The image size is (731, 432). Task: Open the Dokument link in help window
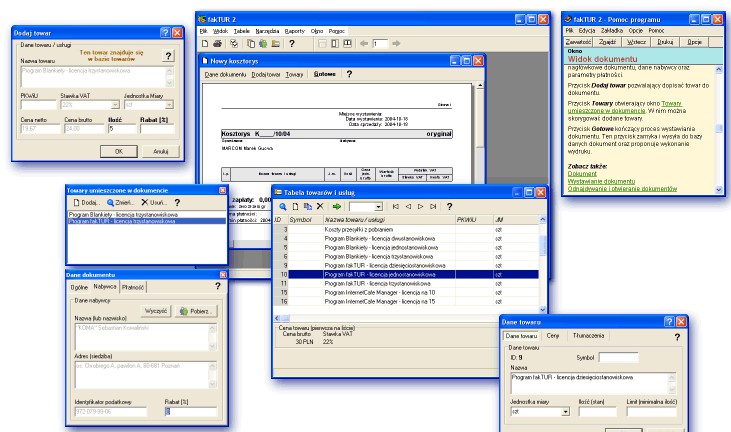[582, 174]
